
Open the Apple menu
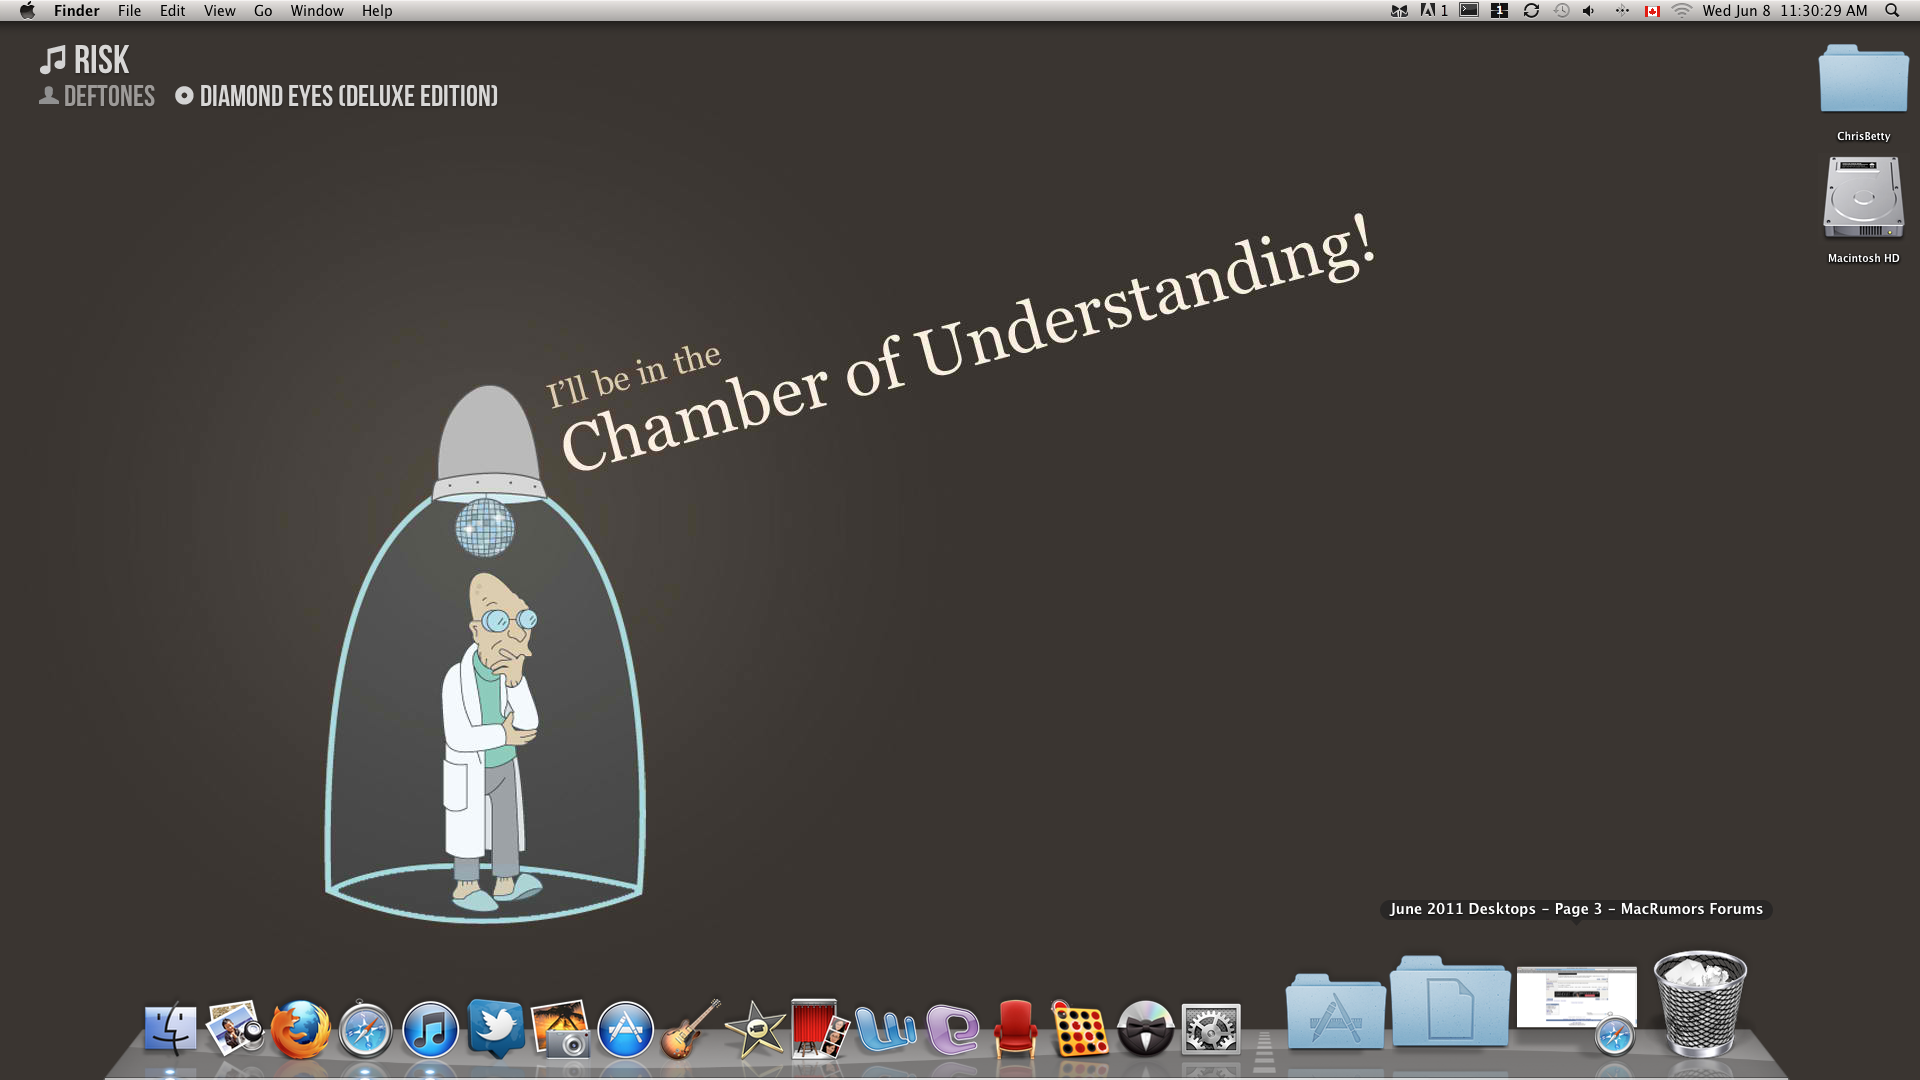pos(27,11)
